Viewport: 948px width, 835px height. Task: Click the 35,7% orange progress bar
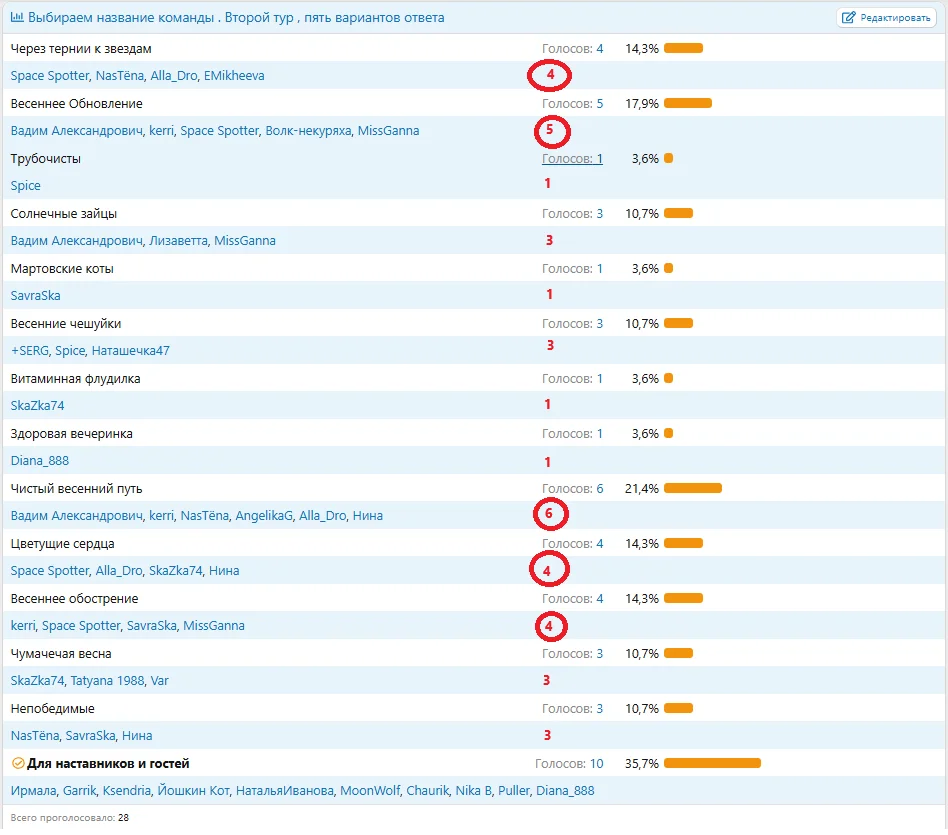[712, 763]
